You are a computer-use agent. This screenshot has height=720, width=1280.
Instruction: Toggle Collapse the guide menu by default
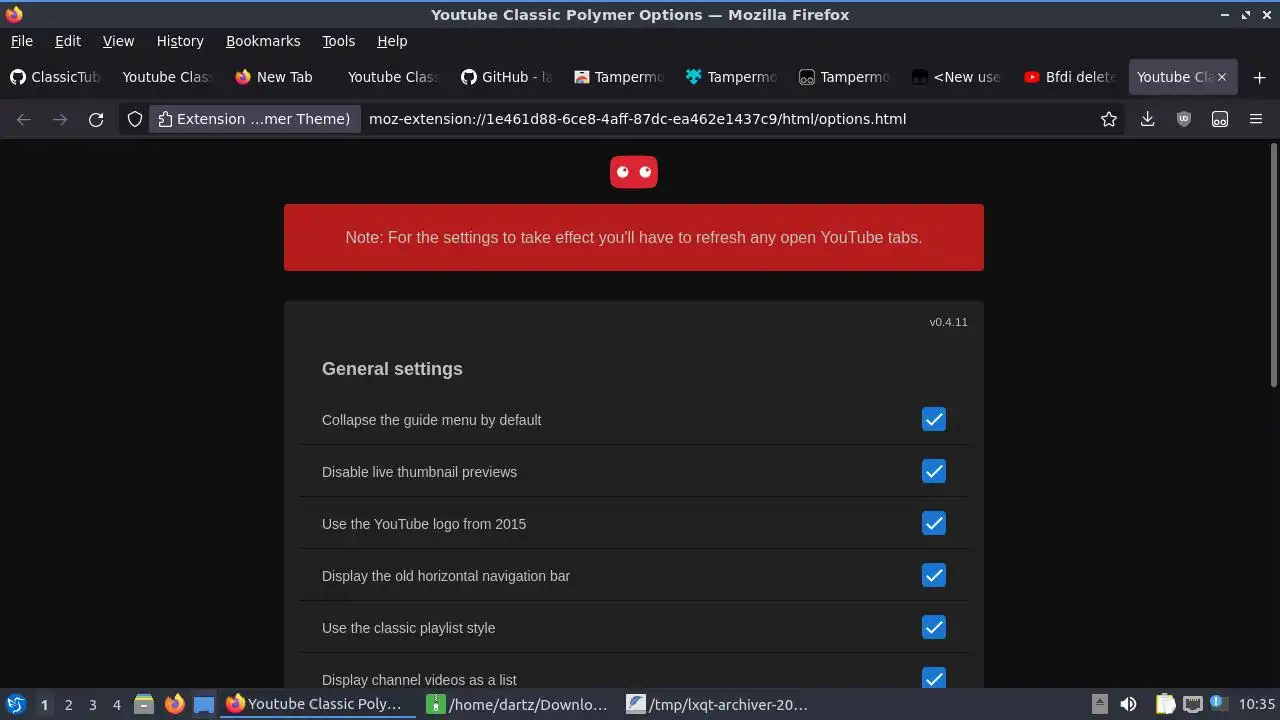point(934,419)
